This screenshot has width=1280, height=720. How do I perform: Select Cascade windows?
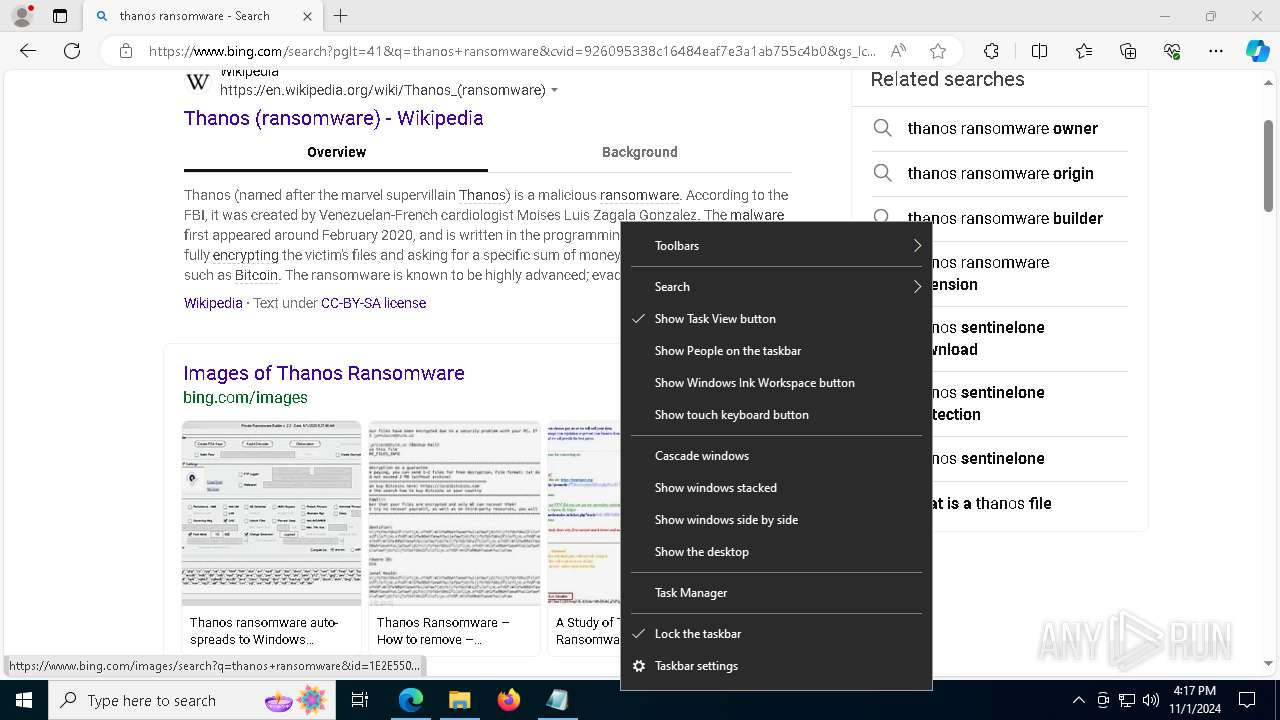coord(776,456)
